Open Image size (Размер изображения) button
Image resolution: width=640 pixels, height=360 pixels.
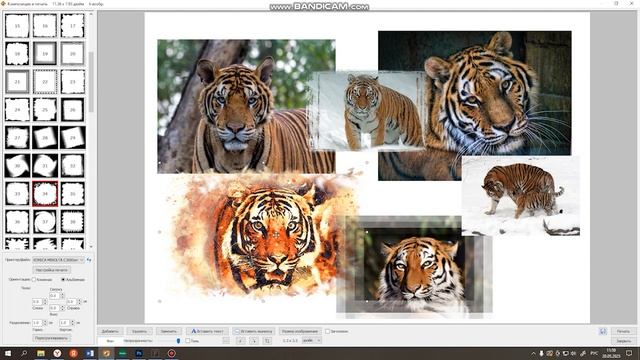(300, 331)
